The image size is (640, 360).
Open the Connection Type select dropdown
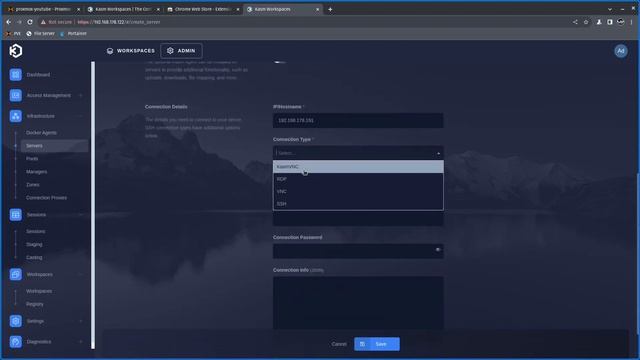click(358, 153)
